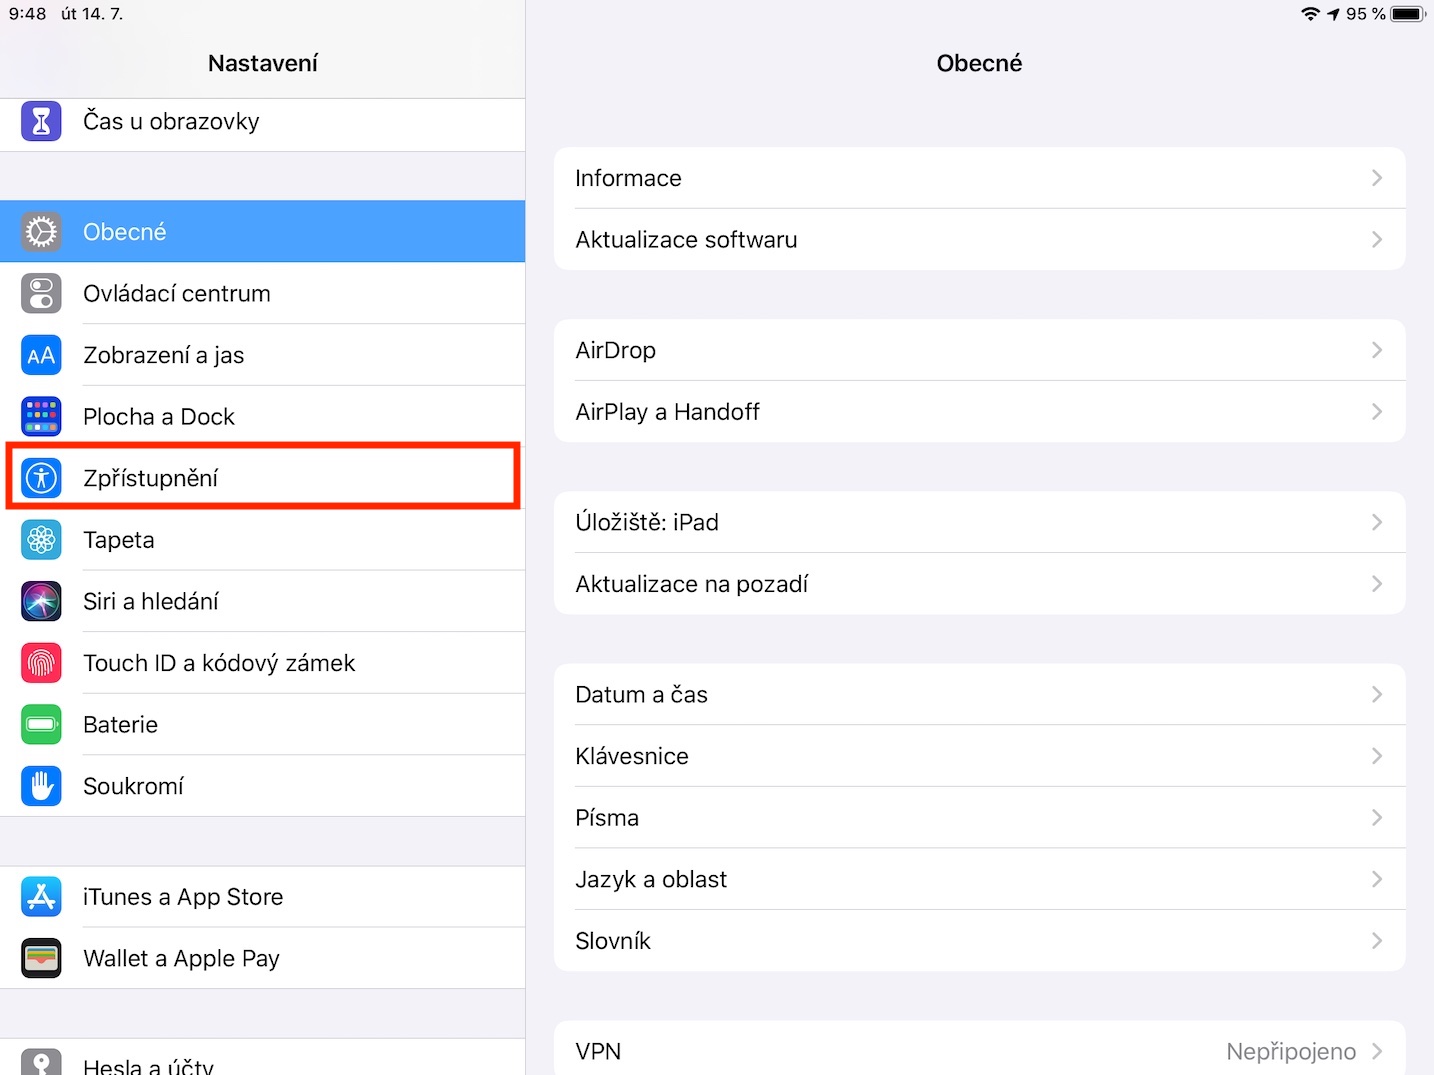This screenshot has height=1075, width=1434.
Task: Tap the Tapeta flower icon
Action: (x=41, y=540)
